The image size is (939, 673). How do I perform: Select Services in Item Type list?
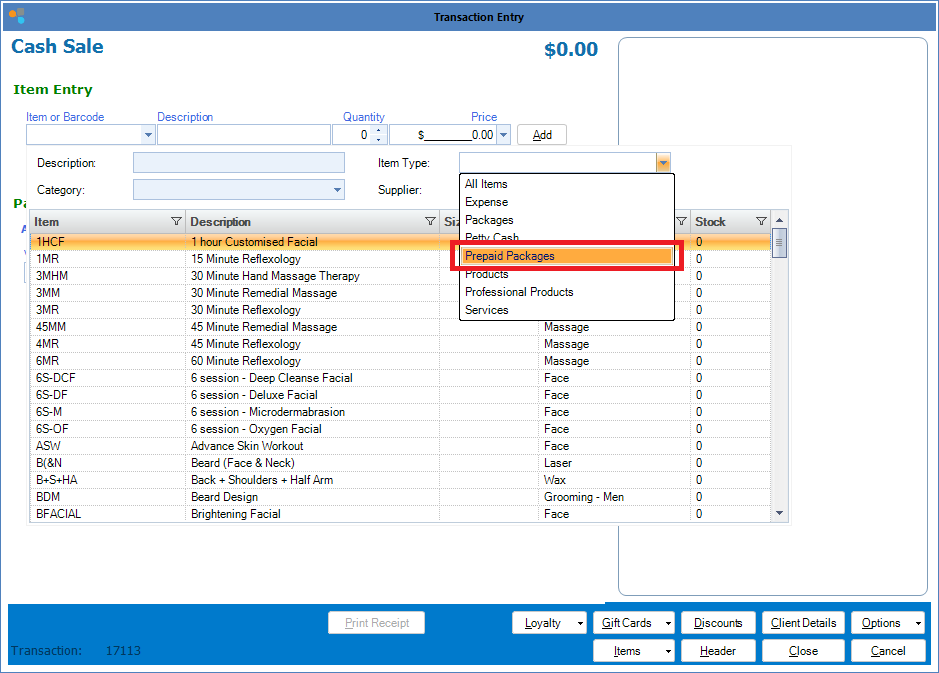point(487,310)
